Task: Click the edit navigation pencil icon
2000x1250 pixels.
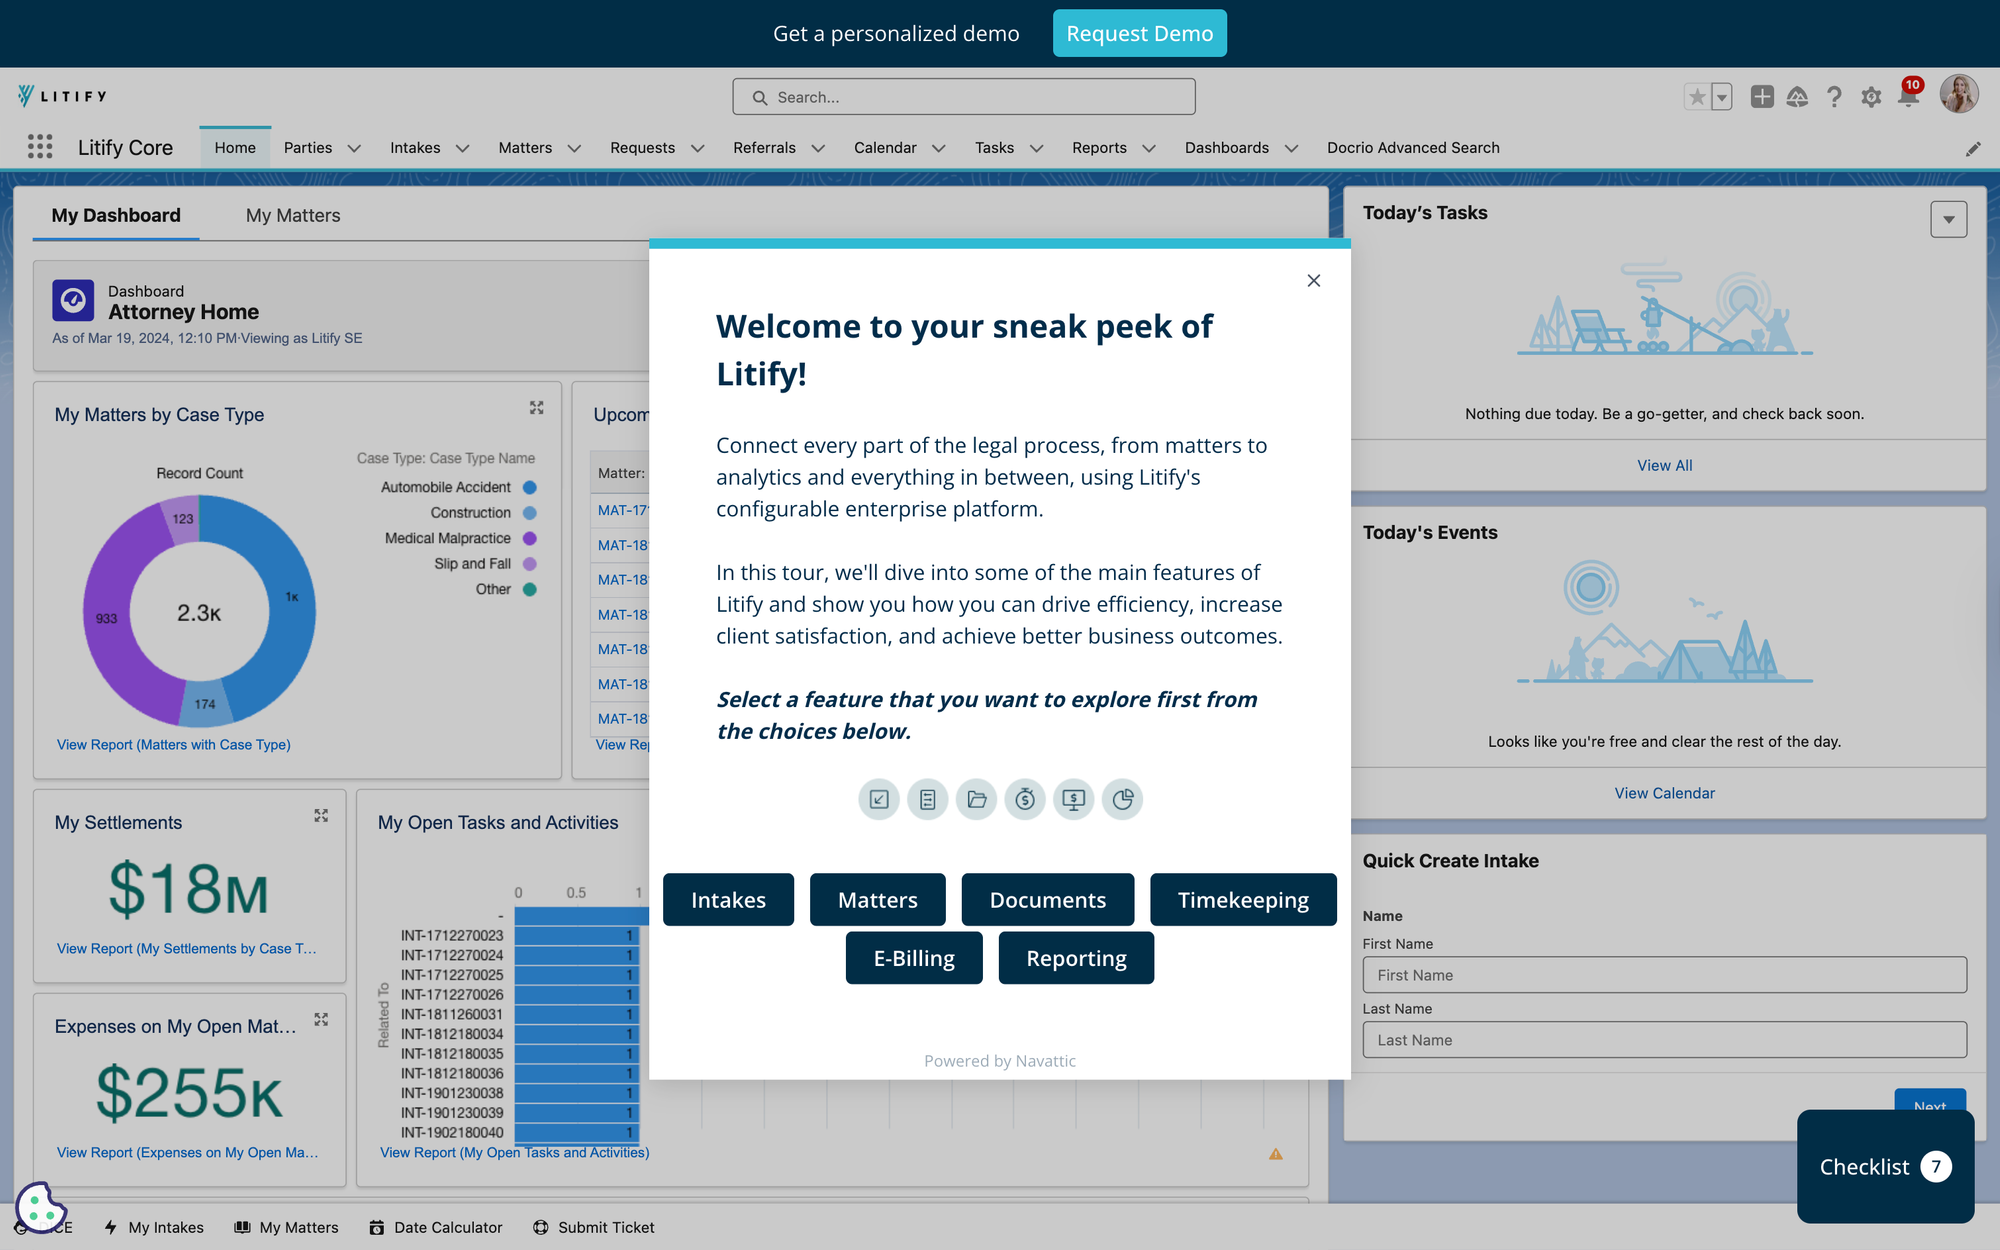Action: (x=1973, y=149)
